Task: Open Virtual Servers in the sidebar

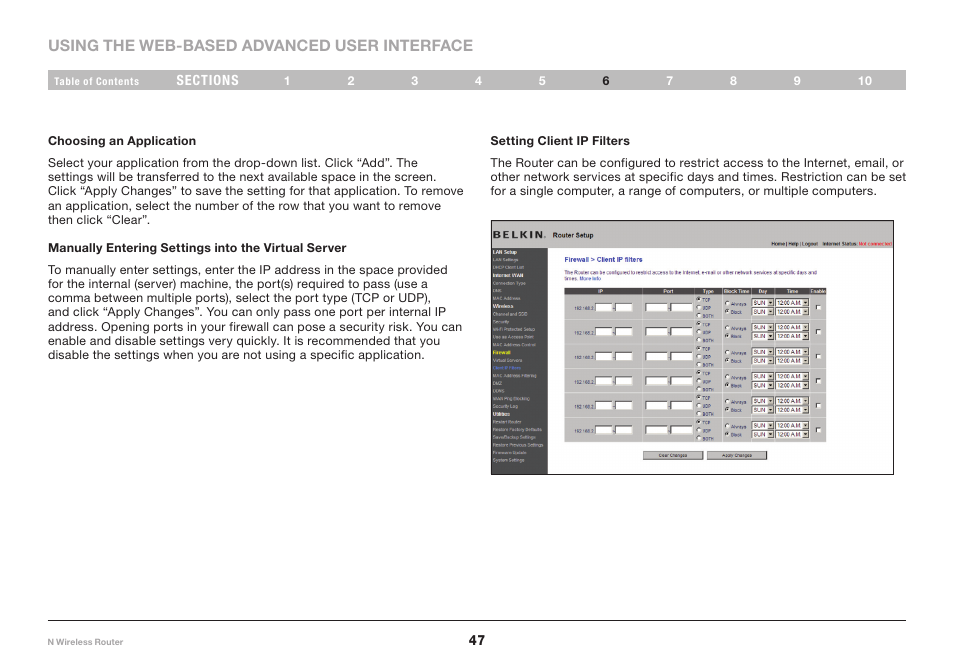Action: pyautogui.click(x=507, y=360)
